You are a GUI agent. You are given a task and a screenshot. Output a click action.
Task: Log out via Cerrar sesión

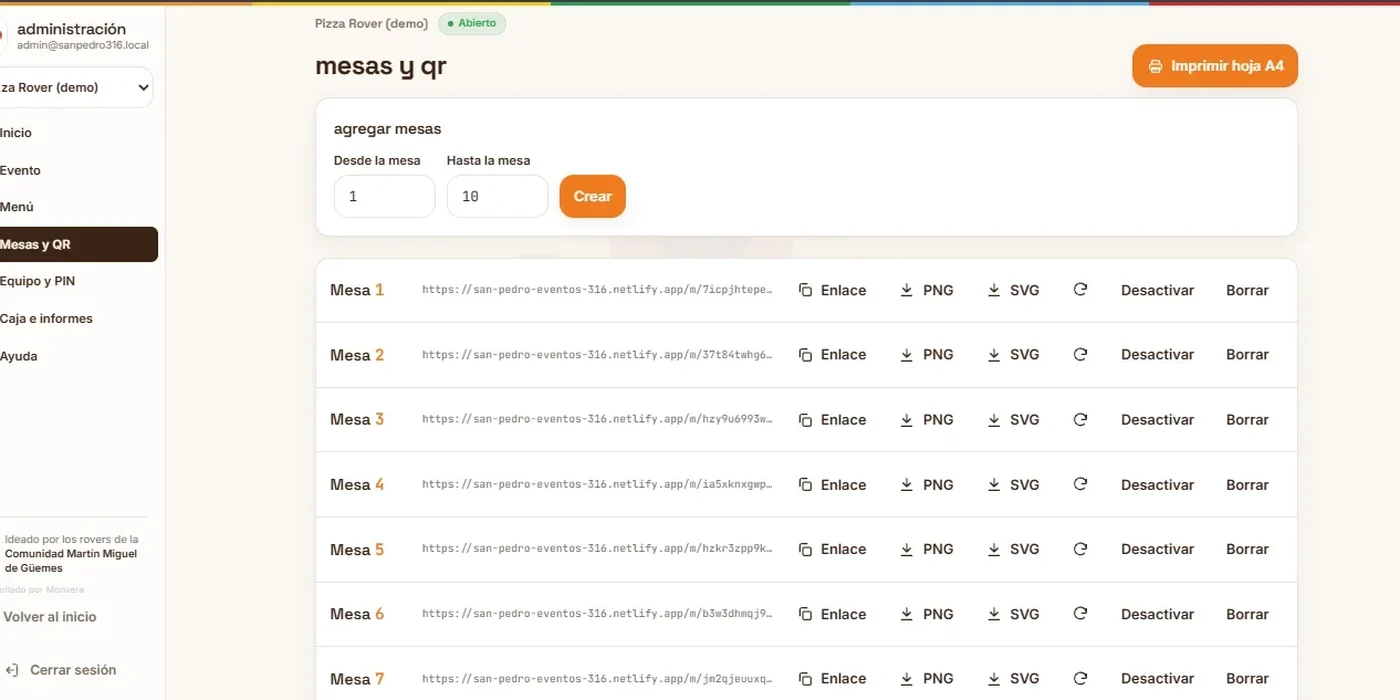(x=62, y=670)
